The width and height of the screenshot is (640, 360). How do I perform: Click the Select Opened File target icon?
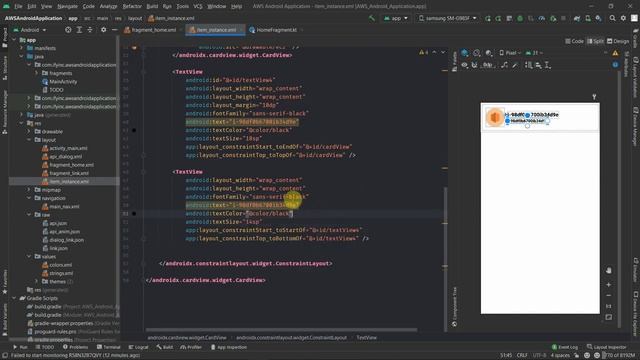coord(68,30)
